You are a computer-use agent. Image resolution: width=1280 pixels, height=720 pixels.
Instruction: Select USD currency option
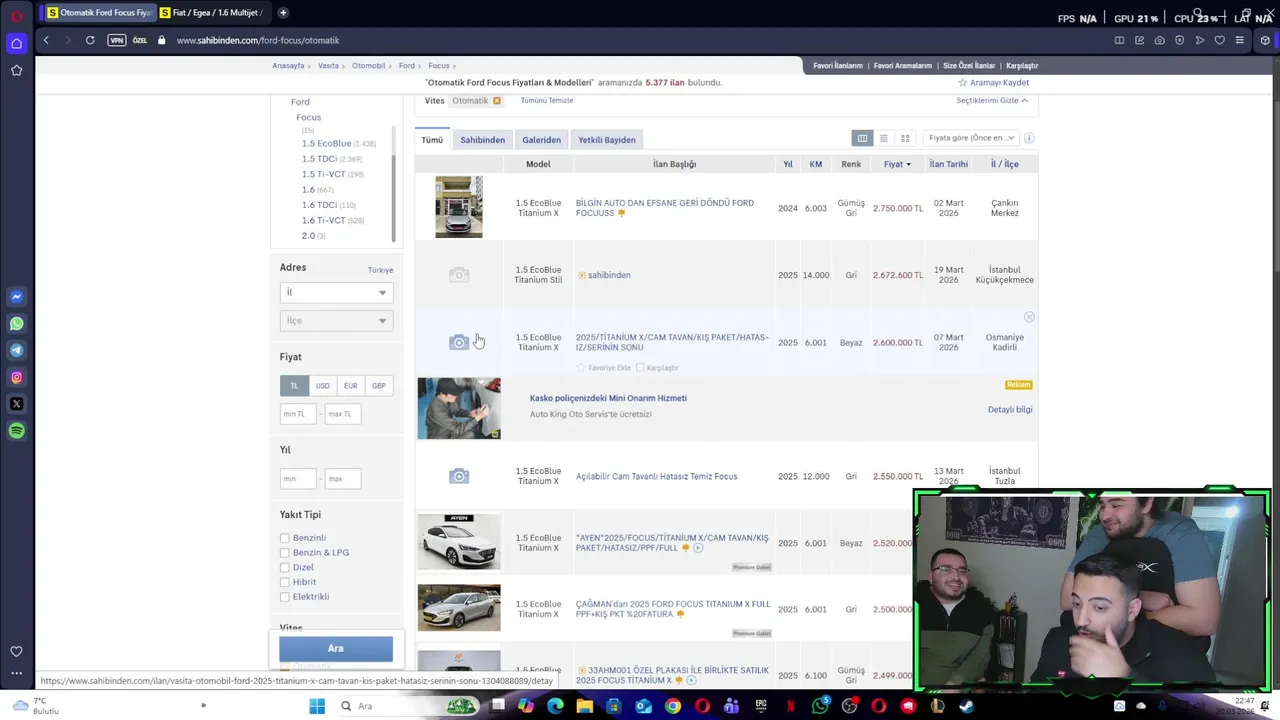pyautogui.click(x=322, y=386)
